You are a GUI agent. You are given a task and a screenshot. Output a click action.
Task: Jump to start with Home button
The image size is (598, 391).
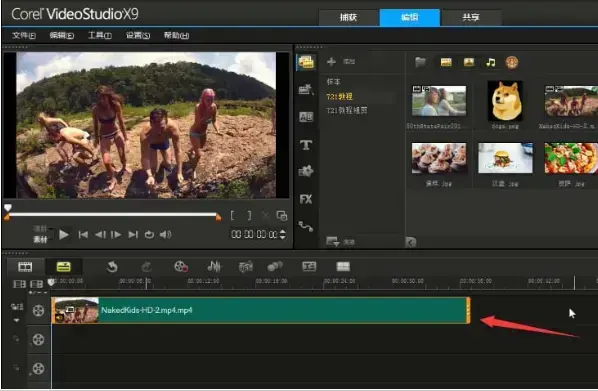click(83, 235)
